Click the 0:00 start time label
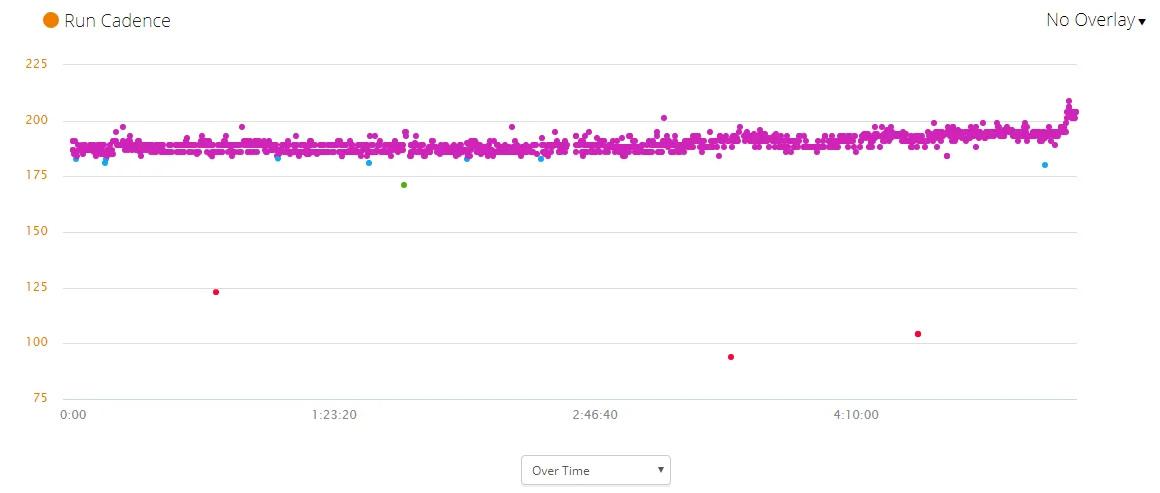Viewport: 1160px width, 493px height. [73, 414]
